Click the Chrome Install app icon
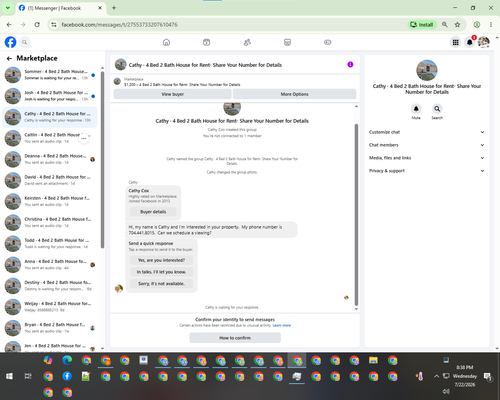 point(422,25)
